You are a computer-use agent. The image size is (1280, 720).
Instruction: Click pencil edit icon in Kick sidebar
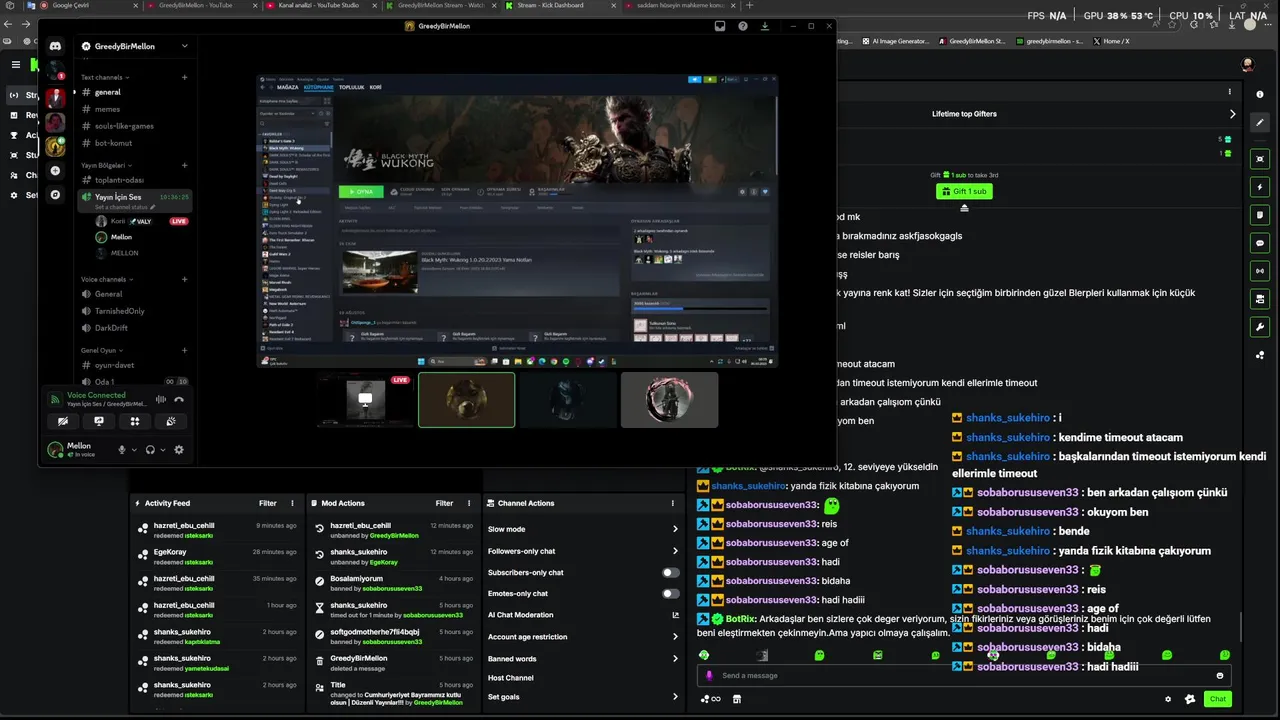[x=1260, y=122]
